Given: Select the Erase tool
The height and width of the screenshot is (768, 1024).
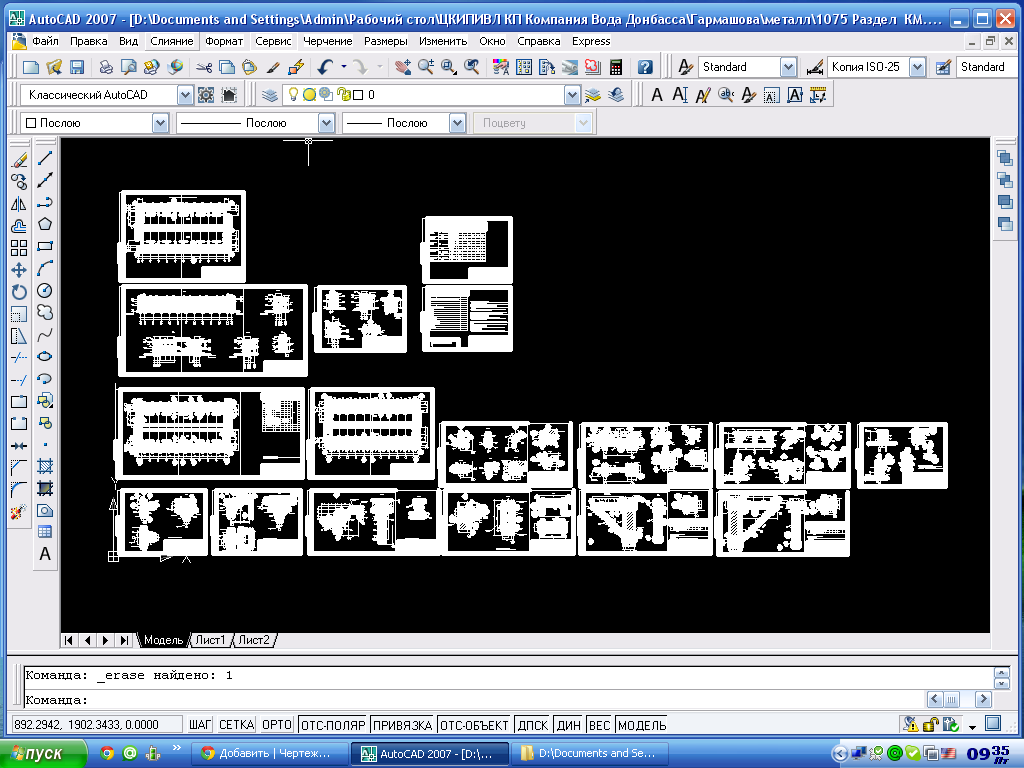Looking at the screenshot, I should [19, 159].
